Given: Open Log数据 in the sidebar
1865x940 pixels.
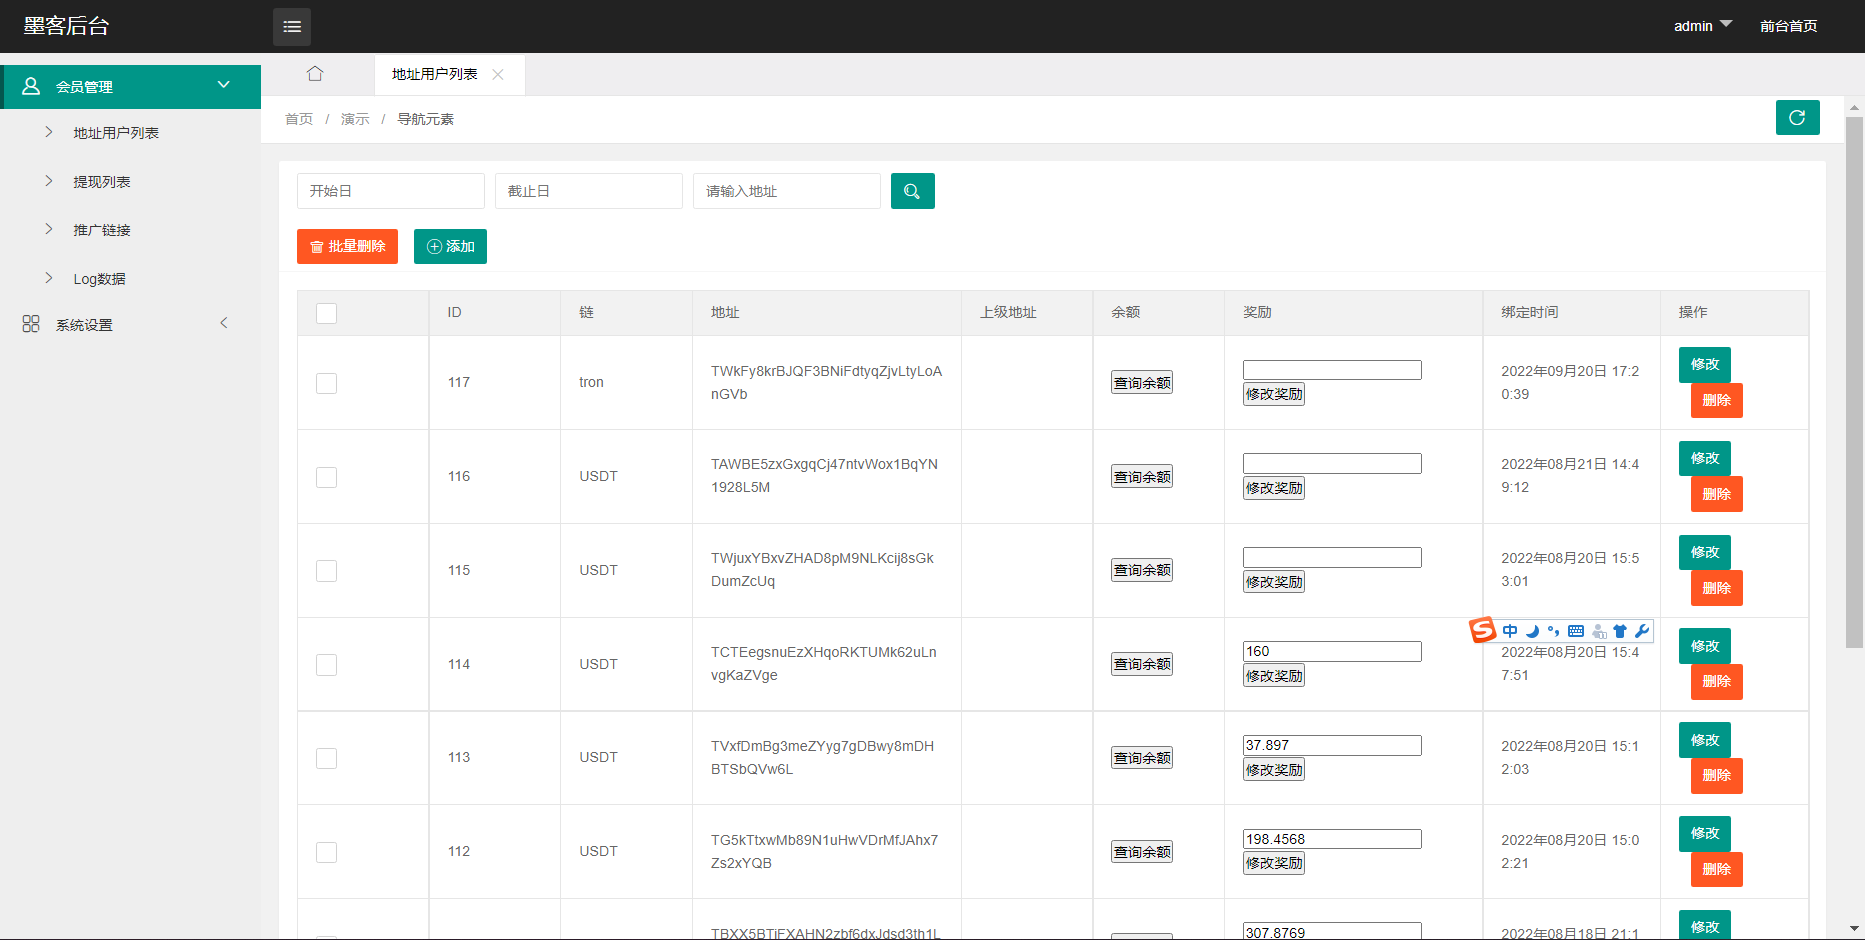Looking at the screenshot, I should 99,279.
